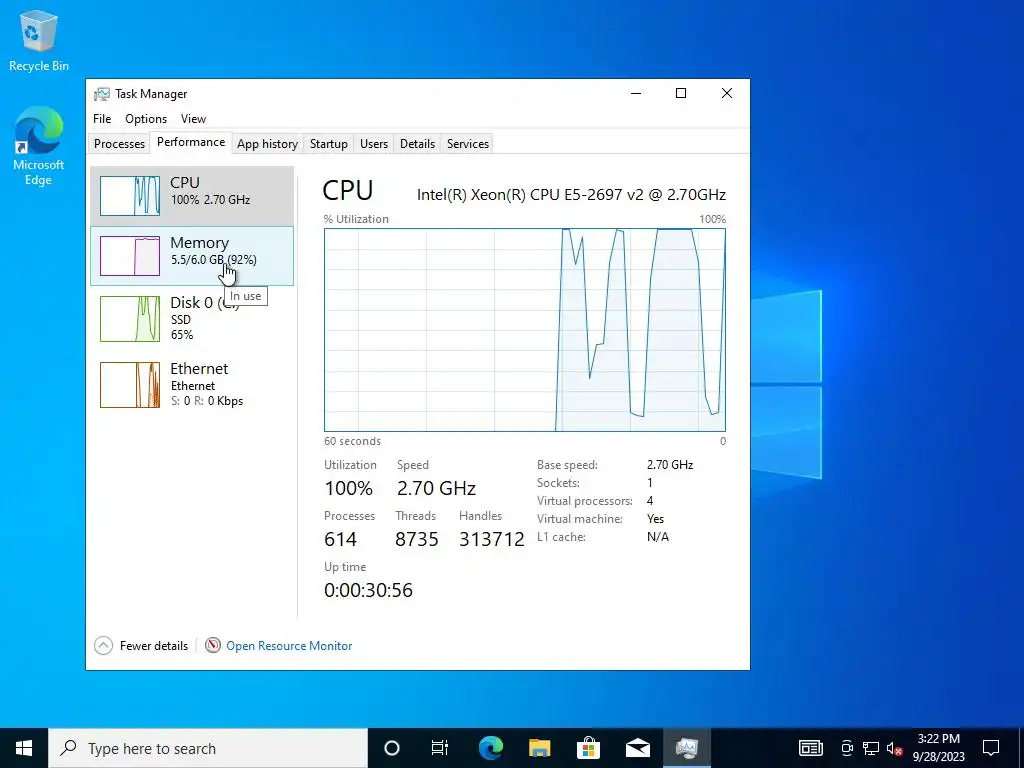1024x768 pixels.
Task: Click the Fewer details label
Action: pyautogui.click(x=154, y=646)
